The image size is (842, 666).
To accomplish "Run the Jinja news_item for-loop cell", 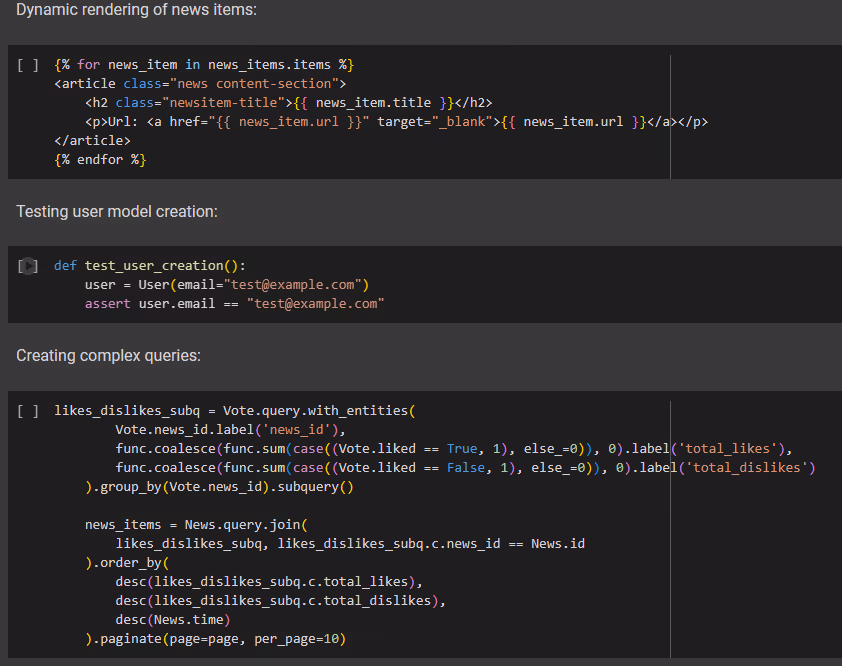I will point(28,65).
